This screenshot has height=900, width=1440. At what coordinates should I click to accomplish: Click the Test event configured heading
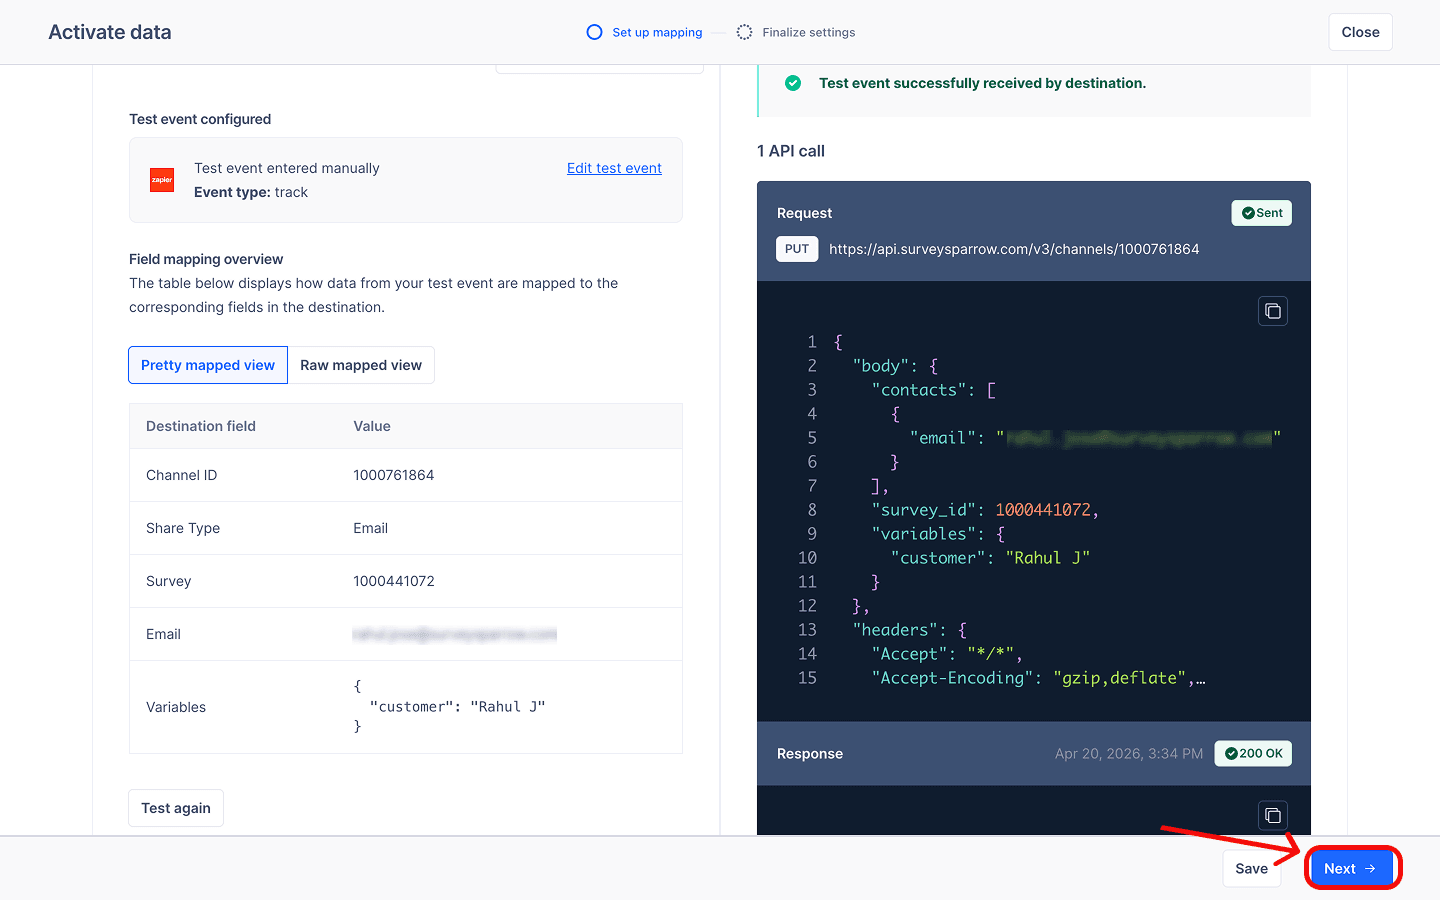(x=200, y=119)
